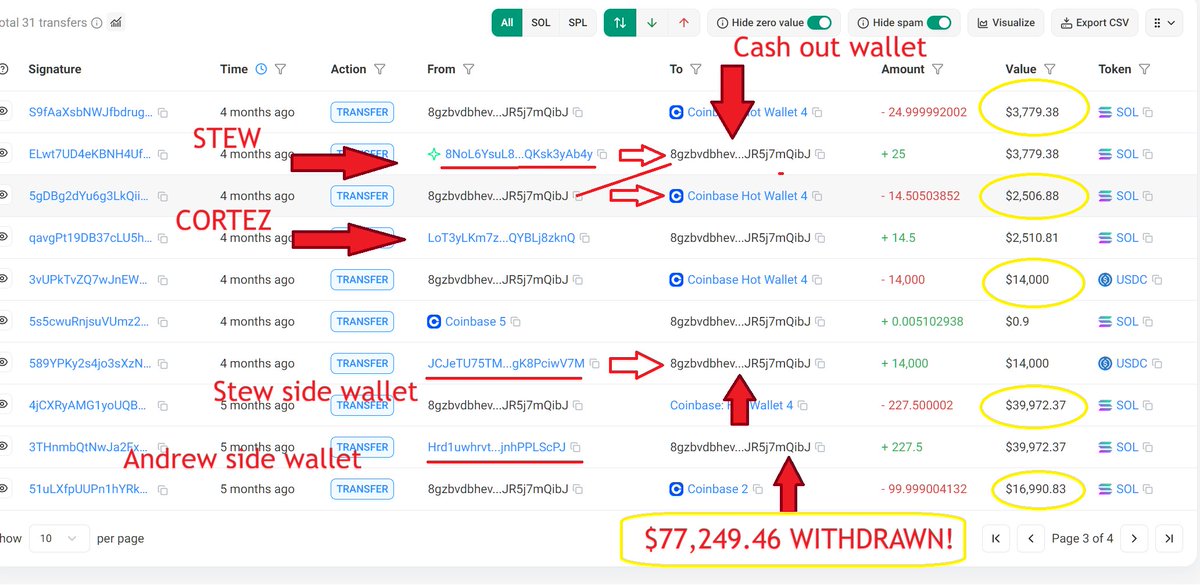
Task: Toggle time format with the clock icon
Action: (x=261, y=70)
